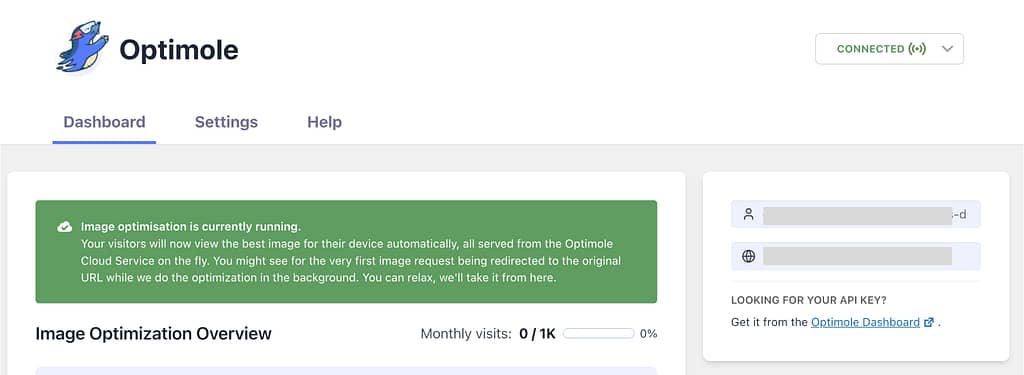Expand the CONNECTED status dropdown
This screenshot has height=375, width=1024.
pos(889,49)
